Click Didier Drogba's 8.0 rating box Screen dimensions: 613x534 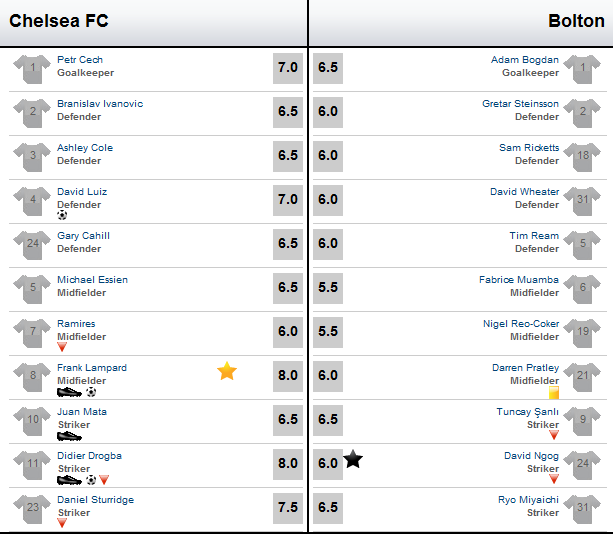(x=288, y=463)
